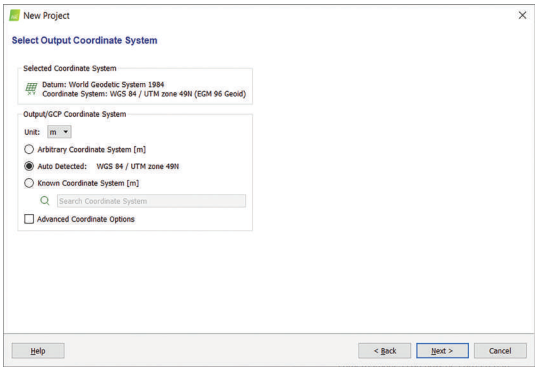Click the 'WGS 84 / UTM zone 49N (EGM 96 Geoid)' line
This screenshot has width=539, height=371.
[x=144, y=94]
